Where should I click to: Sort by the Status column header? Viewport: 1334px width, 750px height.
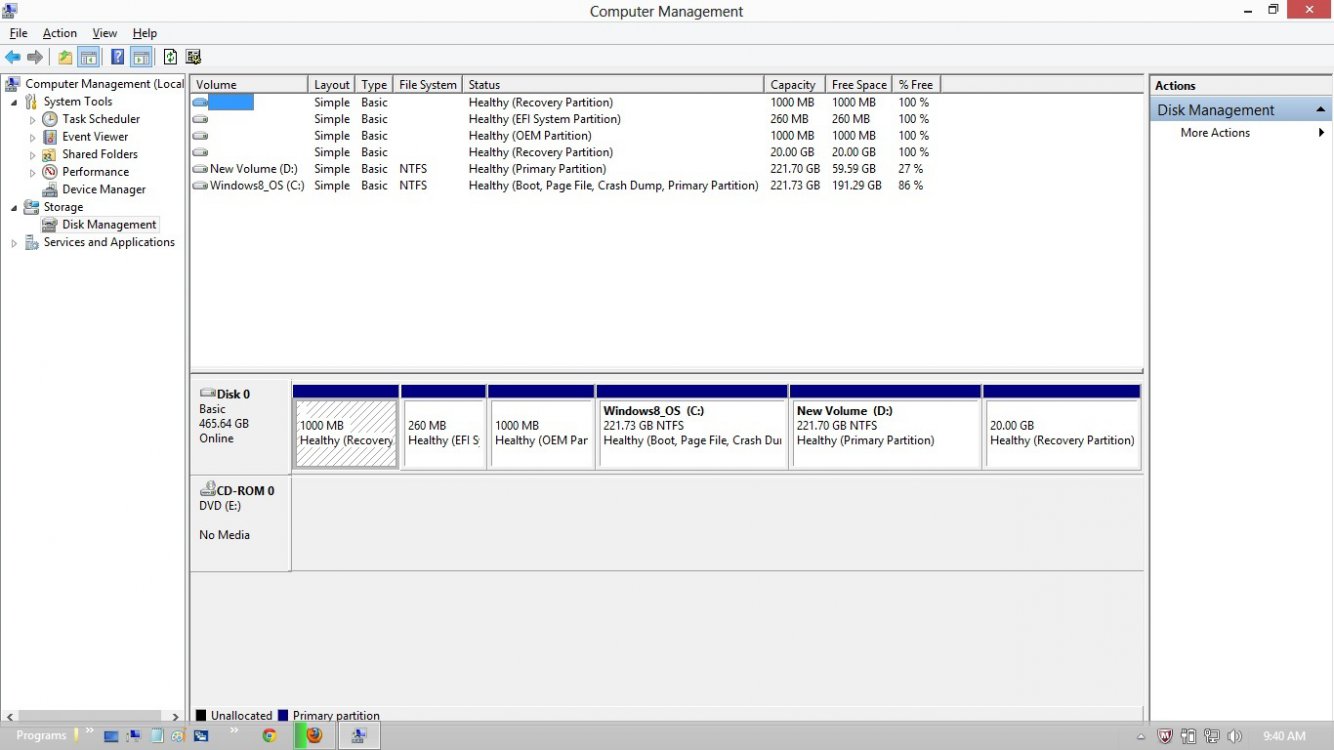[613, 85]
